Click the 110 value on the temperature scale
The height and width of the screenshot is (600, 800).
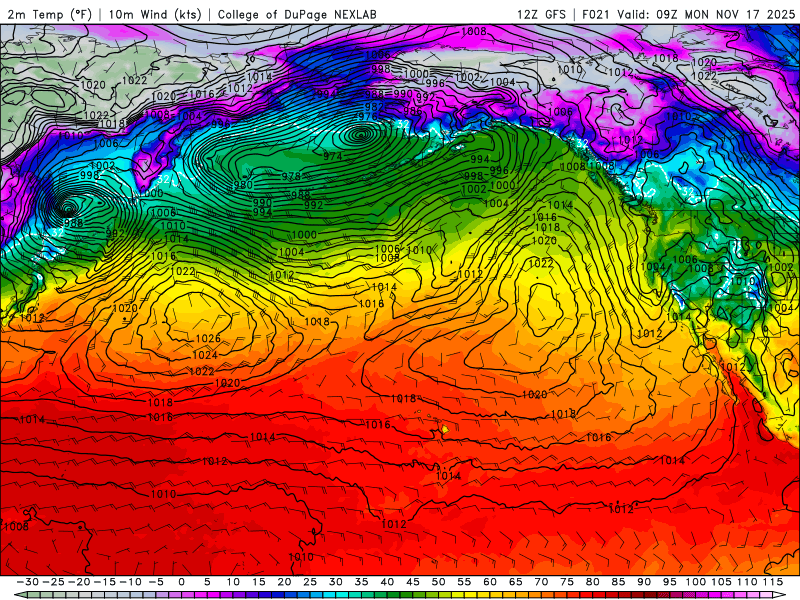[x=747, y=582]
